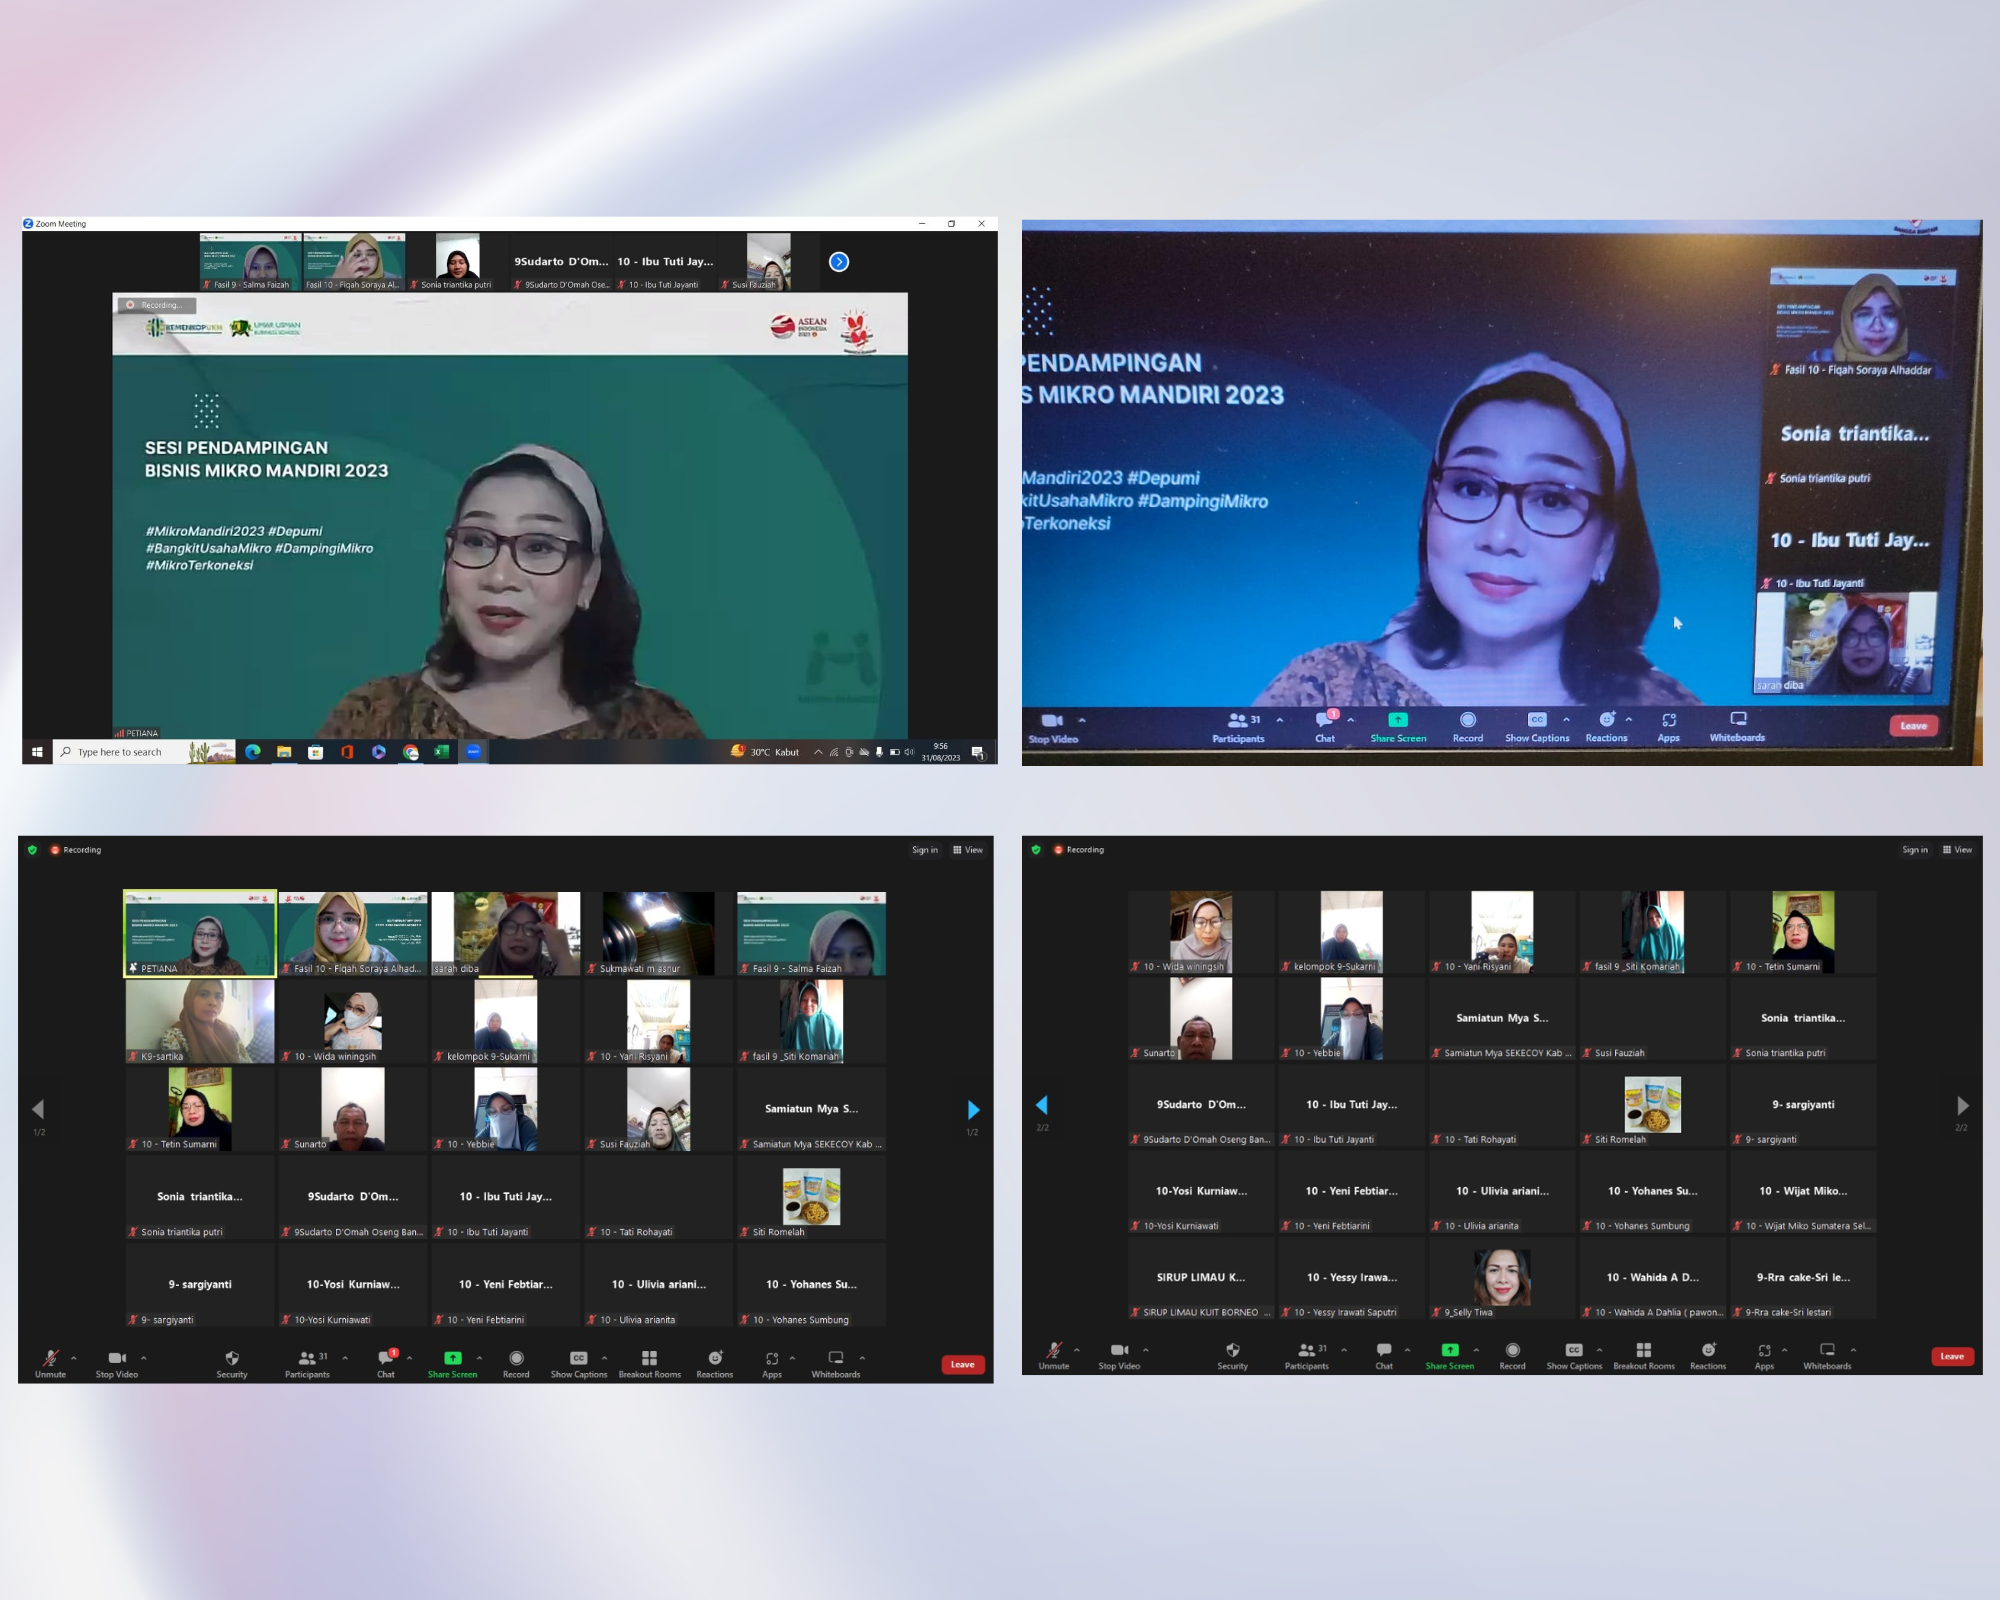2000x1600 pixels.
Task: Click Show Captions in top-right Zoom toolbar
Action: coord(1537,720)
